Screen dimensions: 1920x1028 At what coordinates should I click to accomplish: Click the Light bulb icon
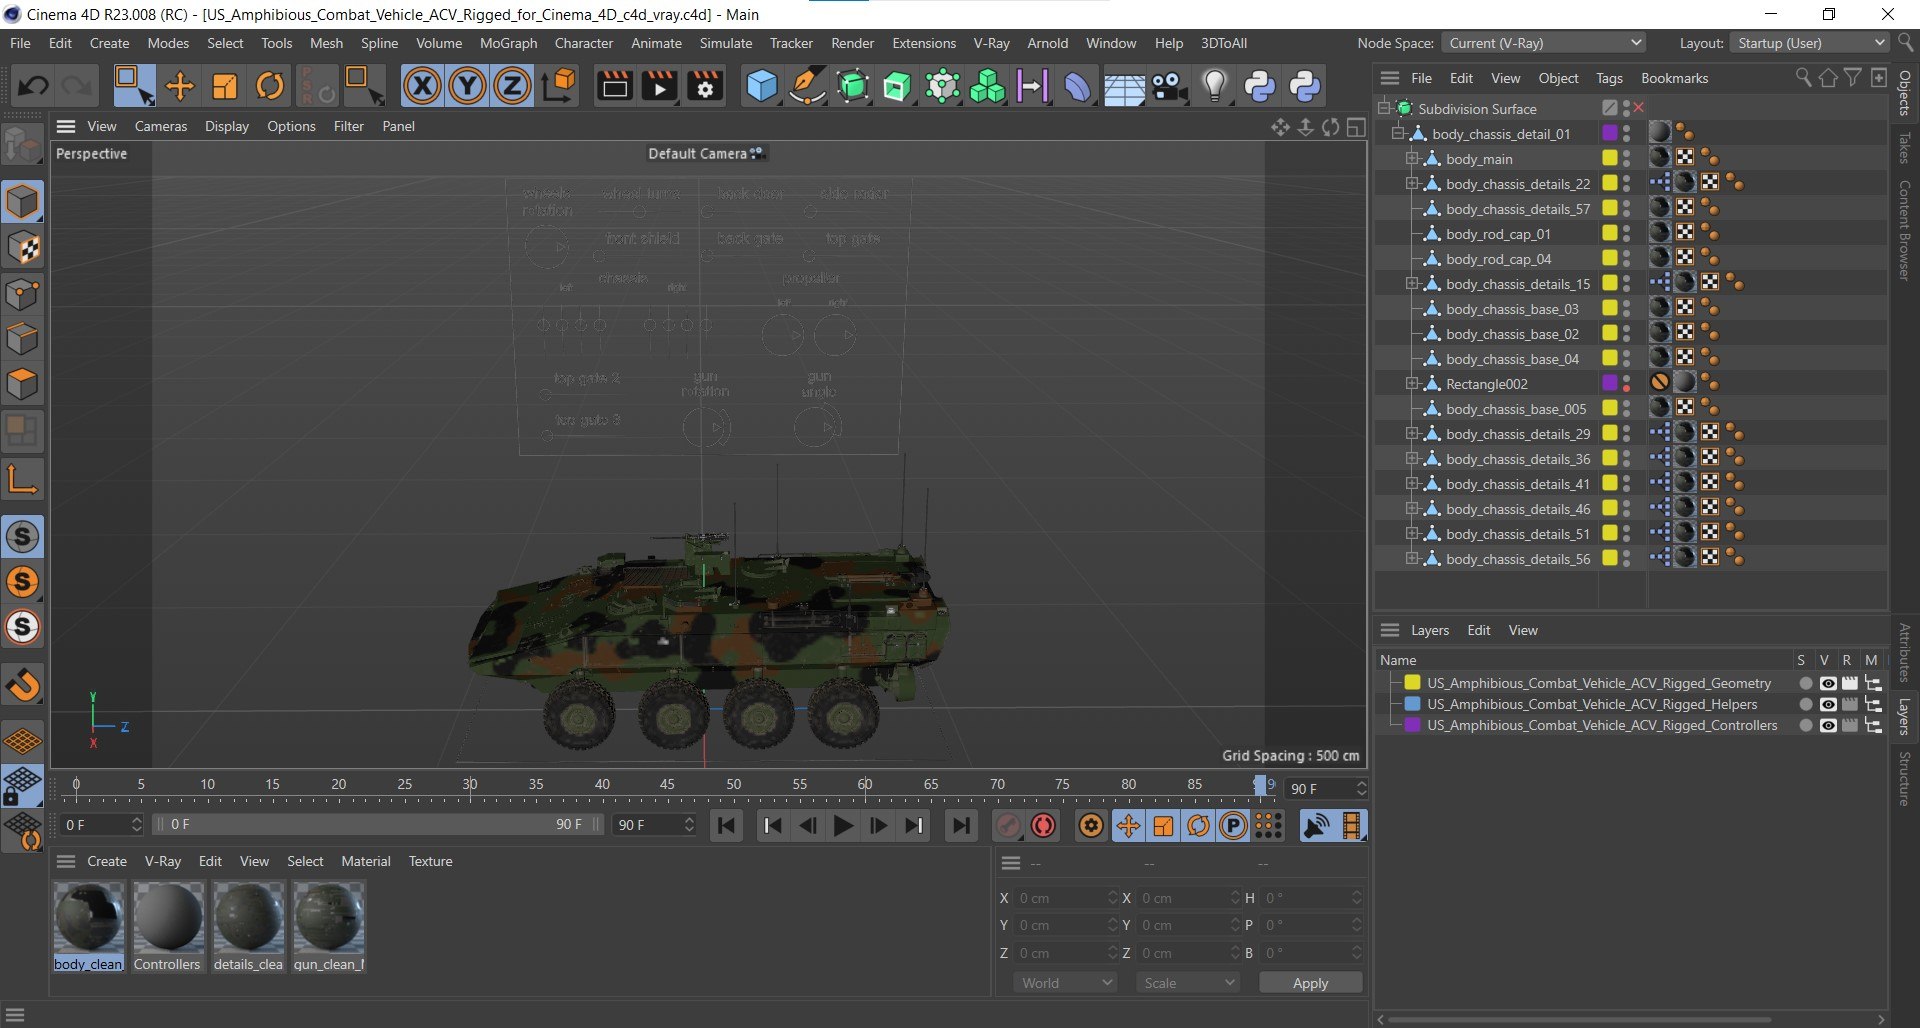pos(1214,86)
